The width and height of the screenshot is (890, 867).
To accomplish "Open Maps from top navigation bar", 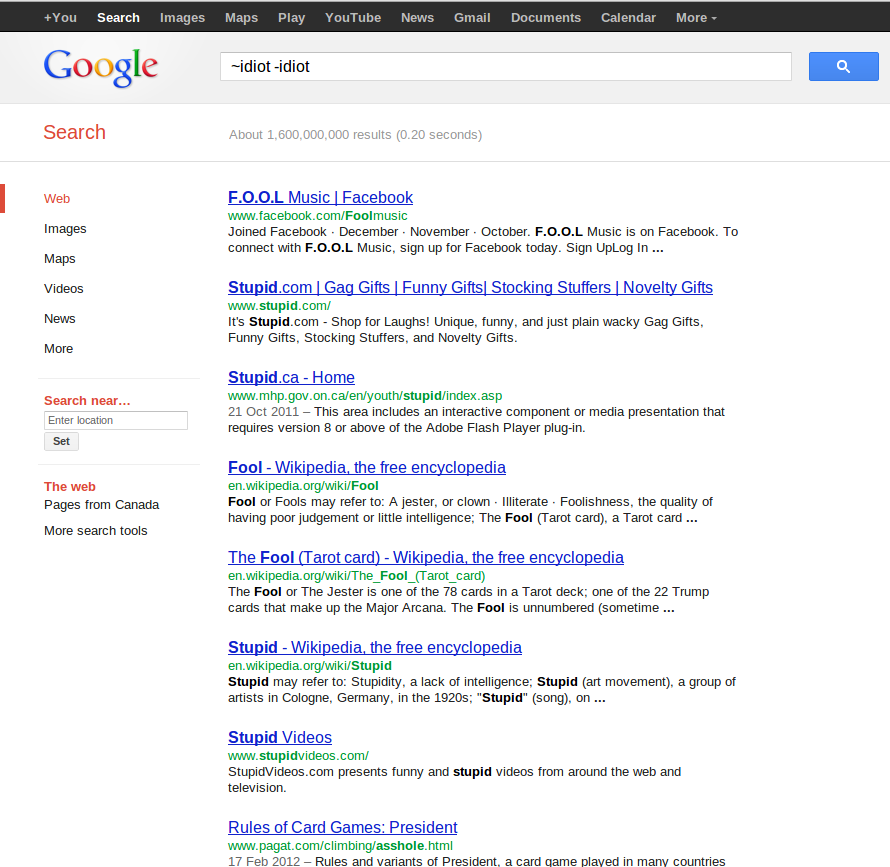I will [241, 18].
